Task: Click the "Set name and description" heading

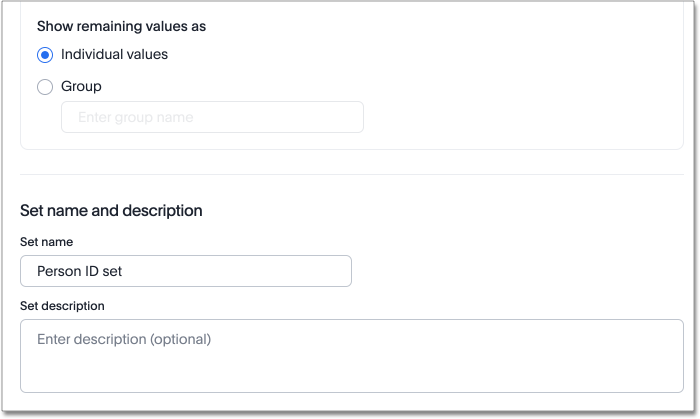Action: tap(111, 211)
